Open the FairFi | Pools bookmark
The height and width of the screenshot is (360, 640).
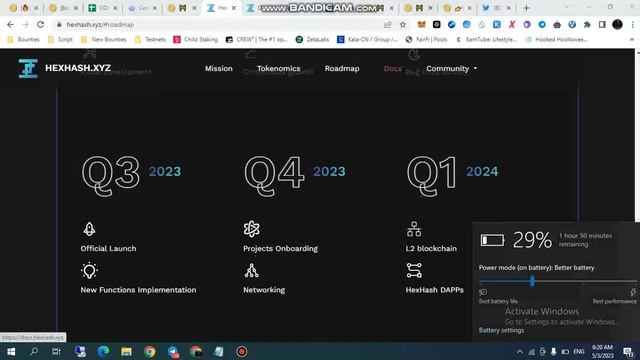[426, 40]
